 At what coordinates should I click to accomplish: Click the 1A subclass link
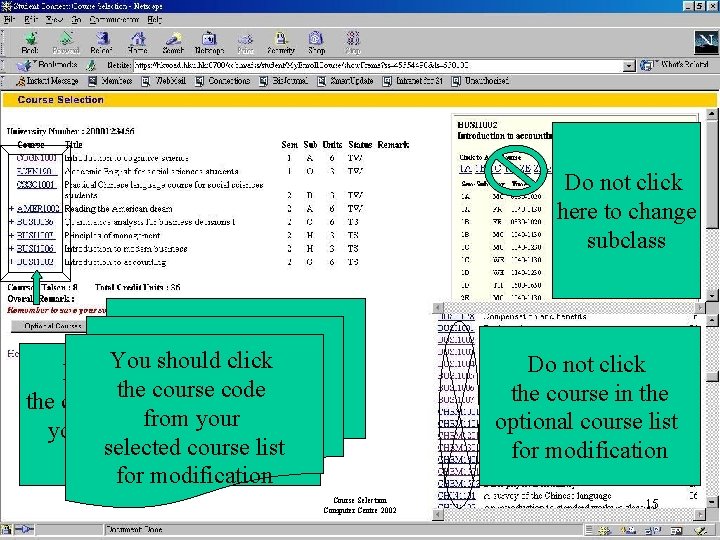click(465, 169)
